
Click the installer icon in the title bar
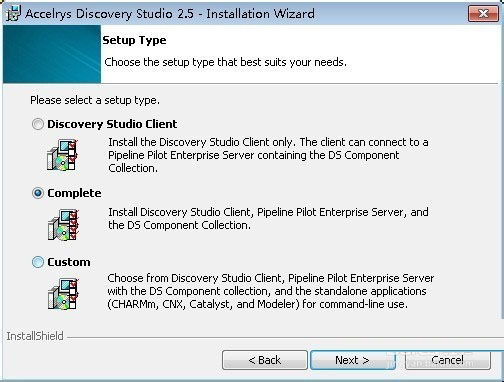[x=13, y=13]
